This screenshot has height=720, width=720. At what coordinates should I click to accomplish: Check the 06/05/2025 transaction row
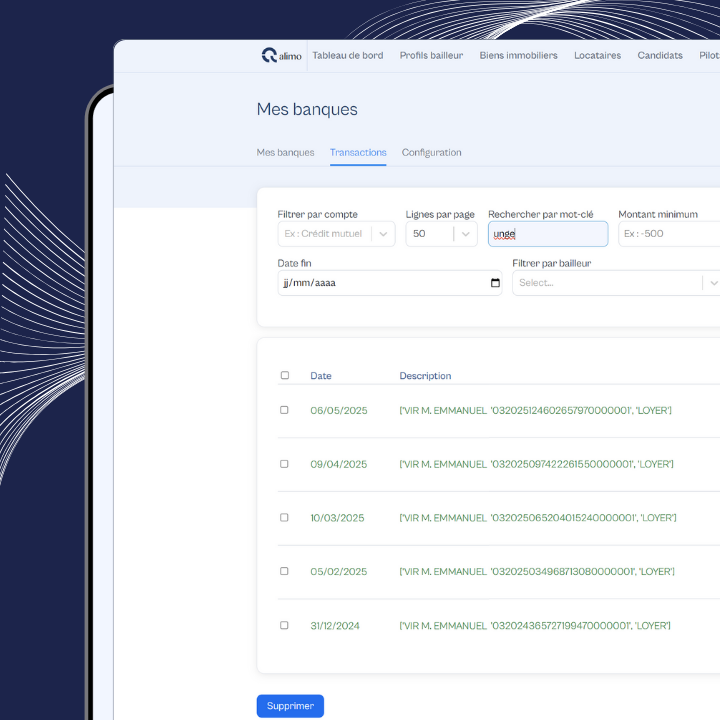(284, 410)
